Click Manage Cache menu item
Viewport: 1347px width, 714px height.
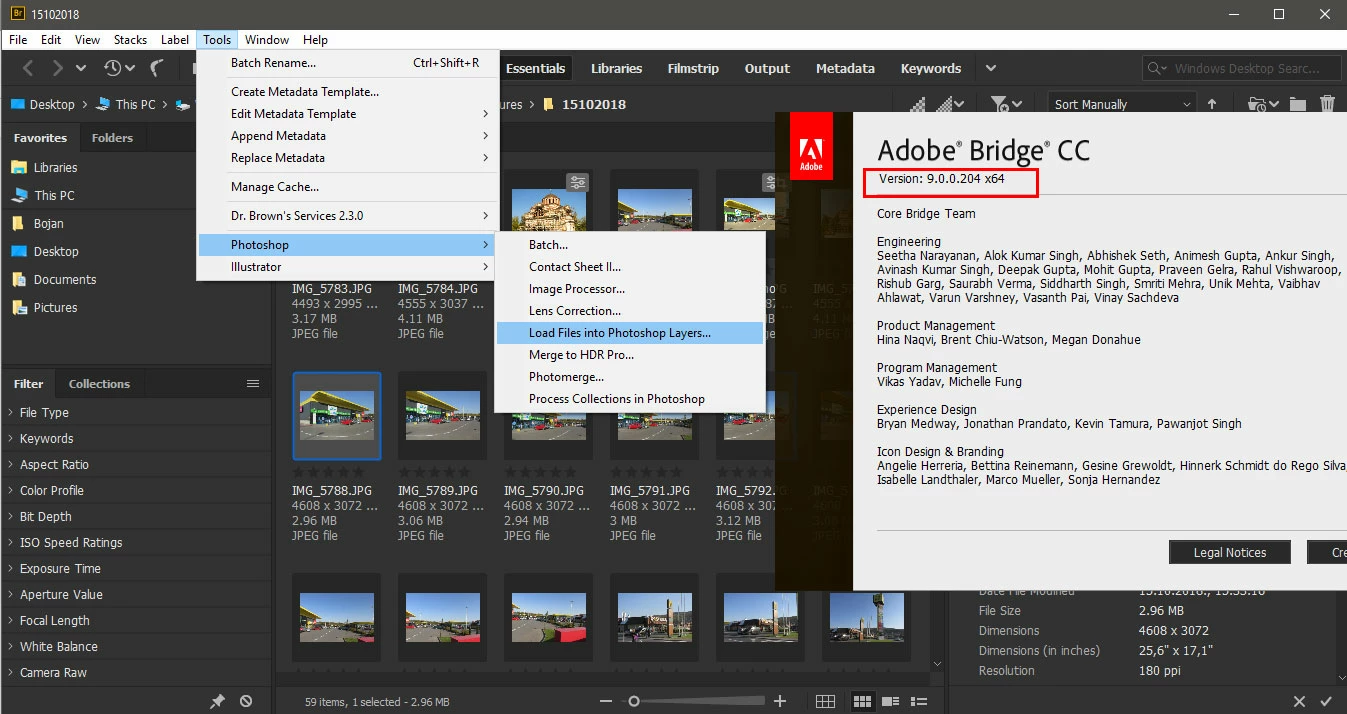point(347,187)
